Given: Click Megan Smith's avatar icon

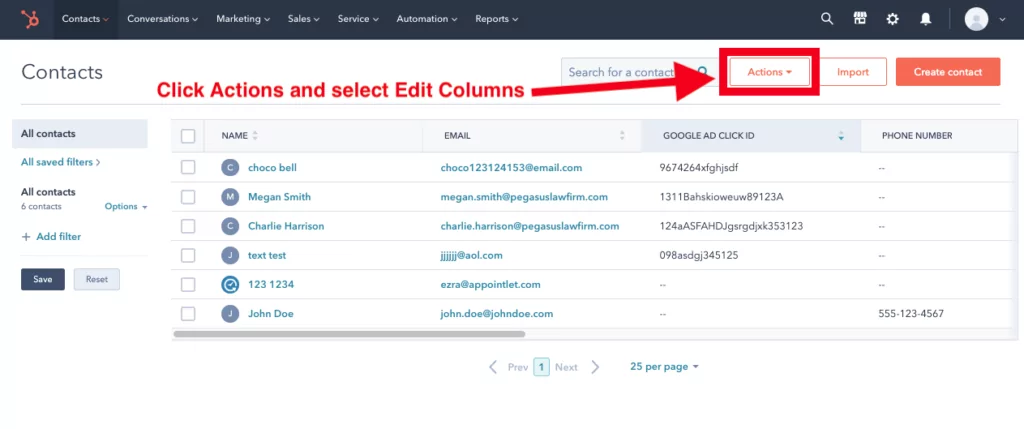Looking at the screenshot, I should 230,197.
